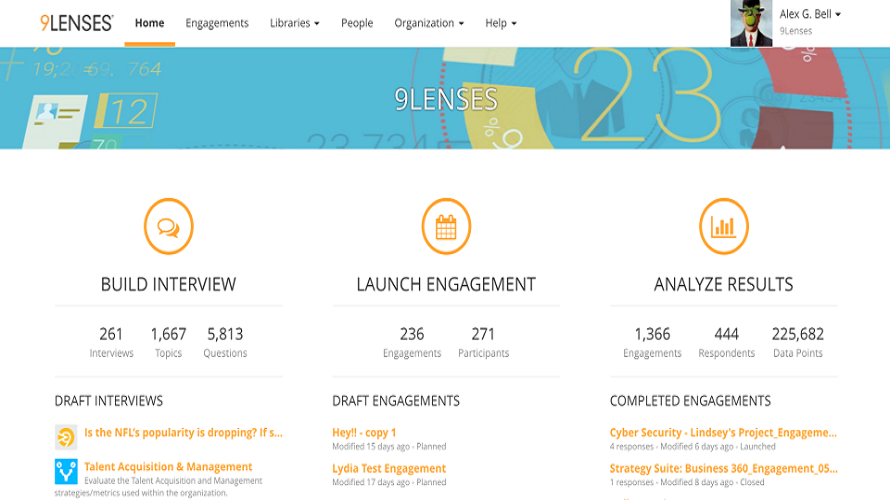Click the COMPLETED ENGAGEMENTS section title
The image size is (890, 500).
pyautogui.click(x=690, y=401)
